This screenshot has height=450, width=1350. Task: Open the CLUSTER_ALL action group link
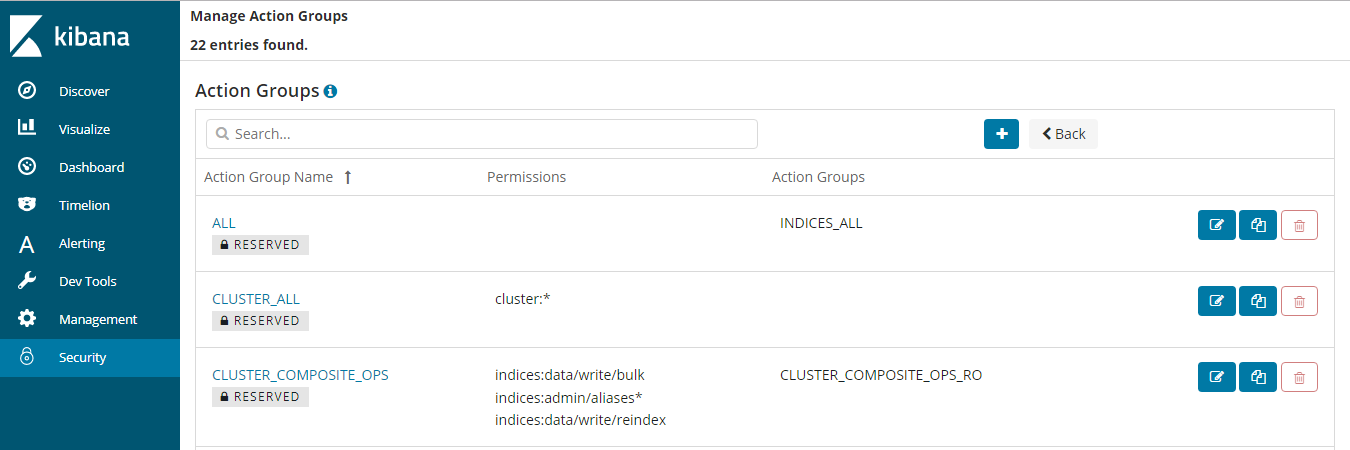256,299
